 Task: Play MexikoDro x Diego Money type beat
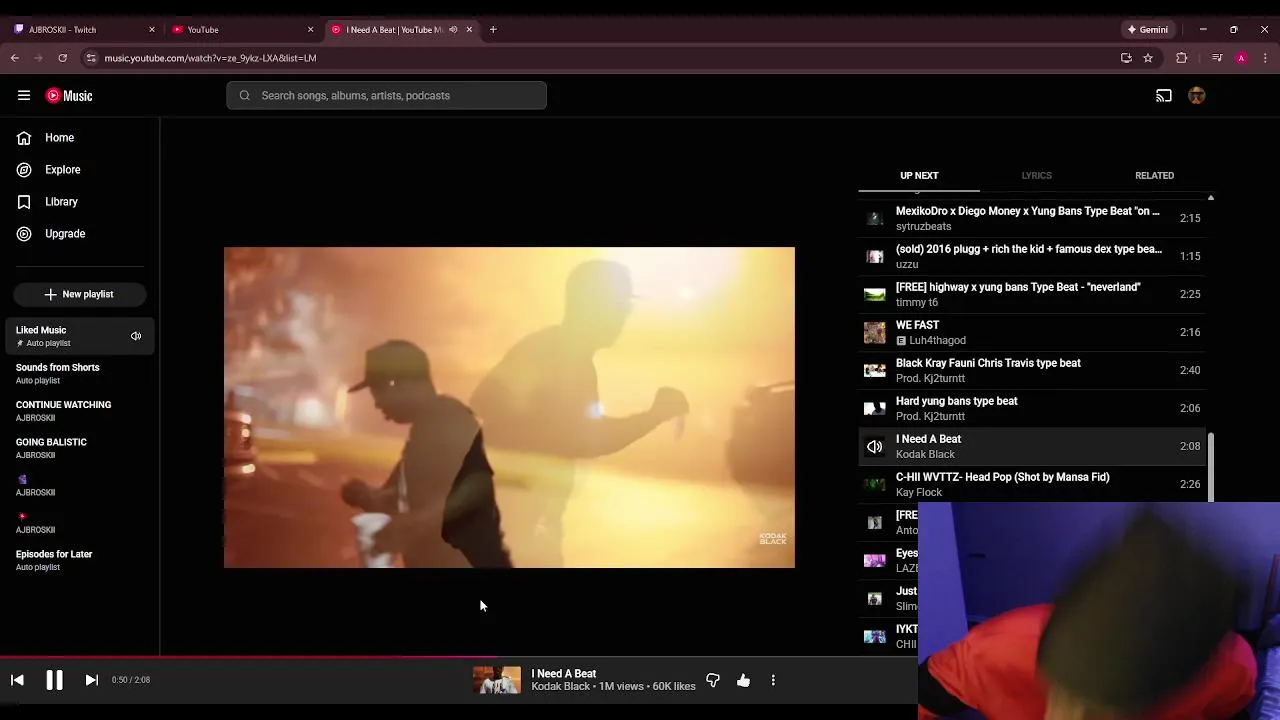tap(1032, 218)
